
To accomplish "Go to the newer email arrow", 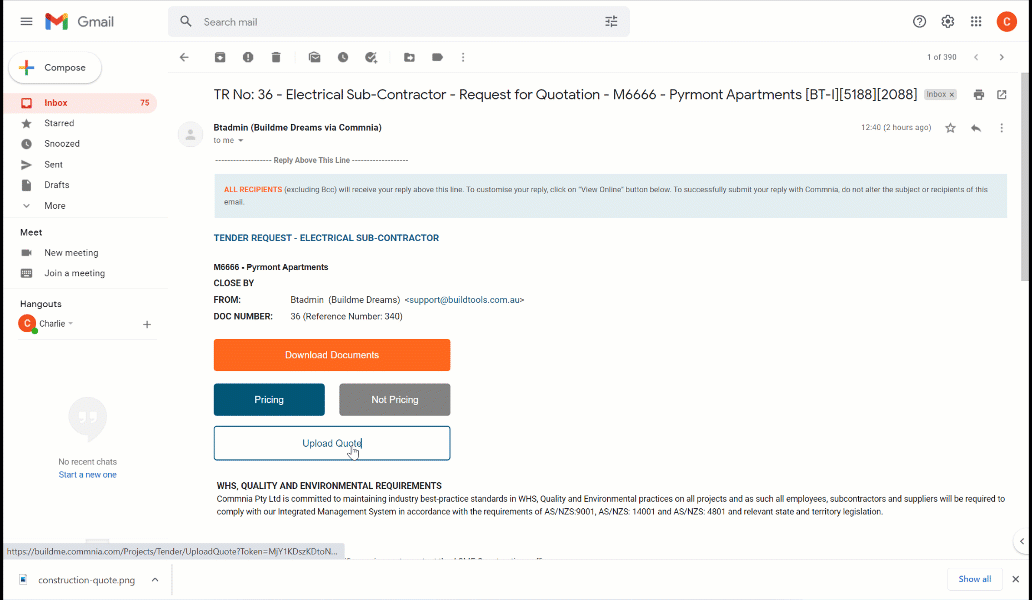I will click(x=976, y=57).
